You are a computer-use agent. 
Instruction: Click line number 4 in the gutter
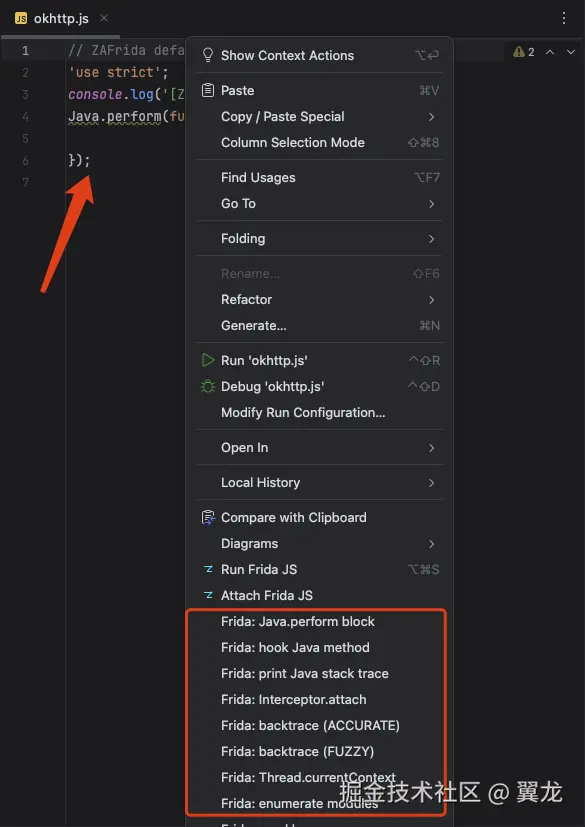click(25, 116)
